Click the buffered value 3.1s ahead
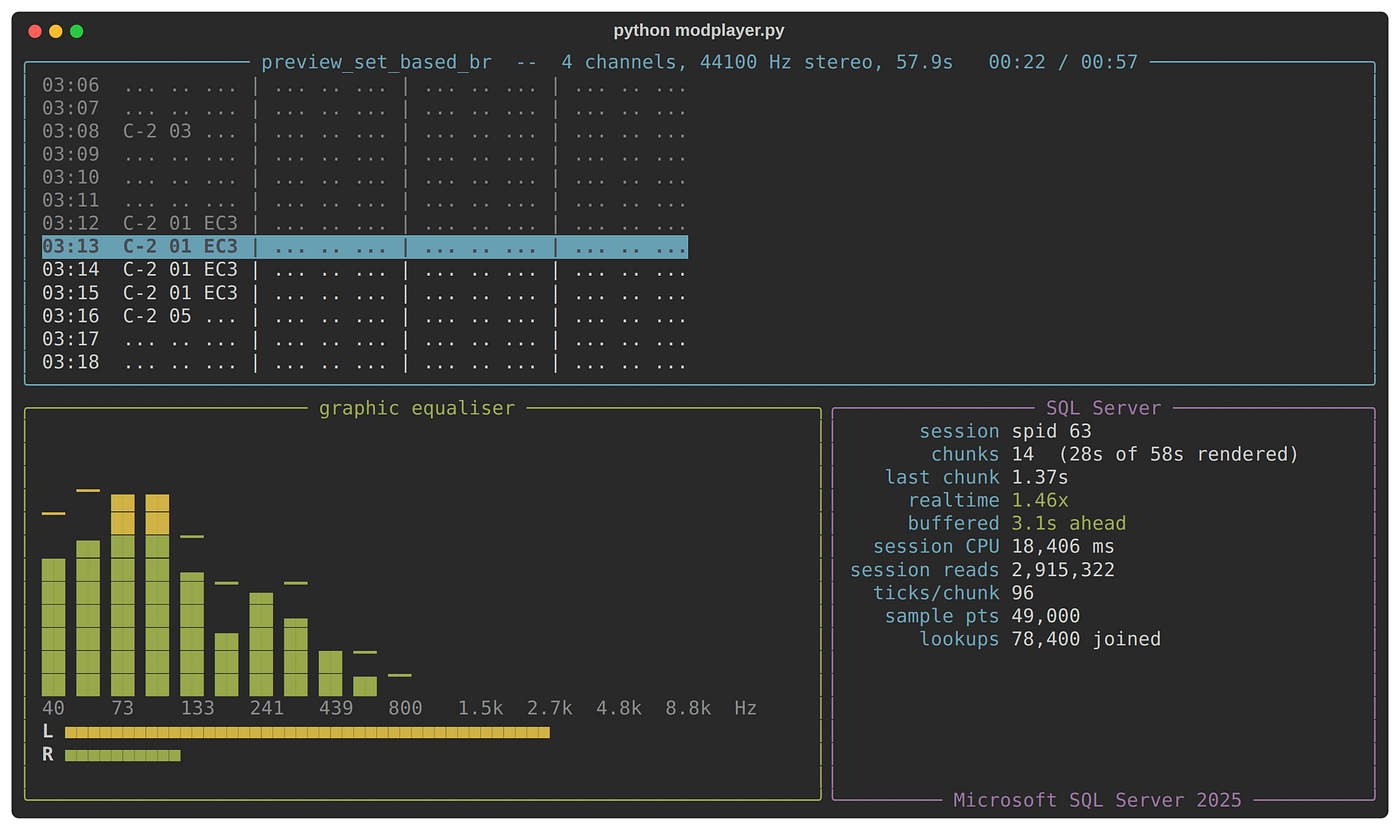The image size is (1400, 830). click(x=1069, y=523)
